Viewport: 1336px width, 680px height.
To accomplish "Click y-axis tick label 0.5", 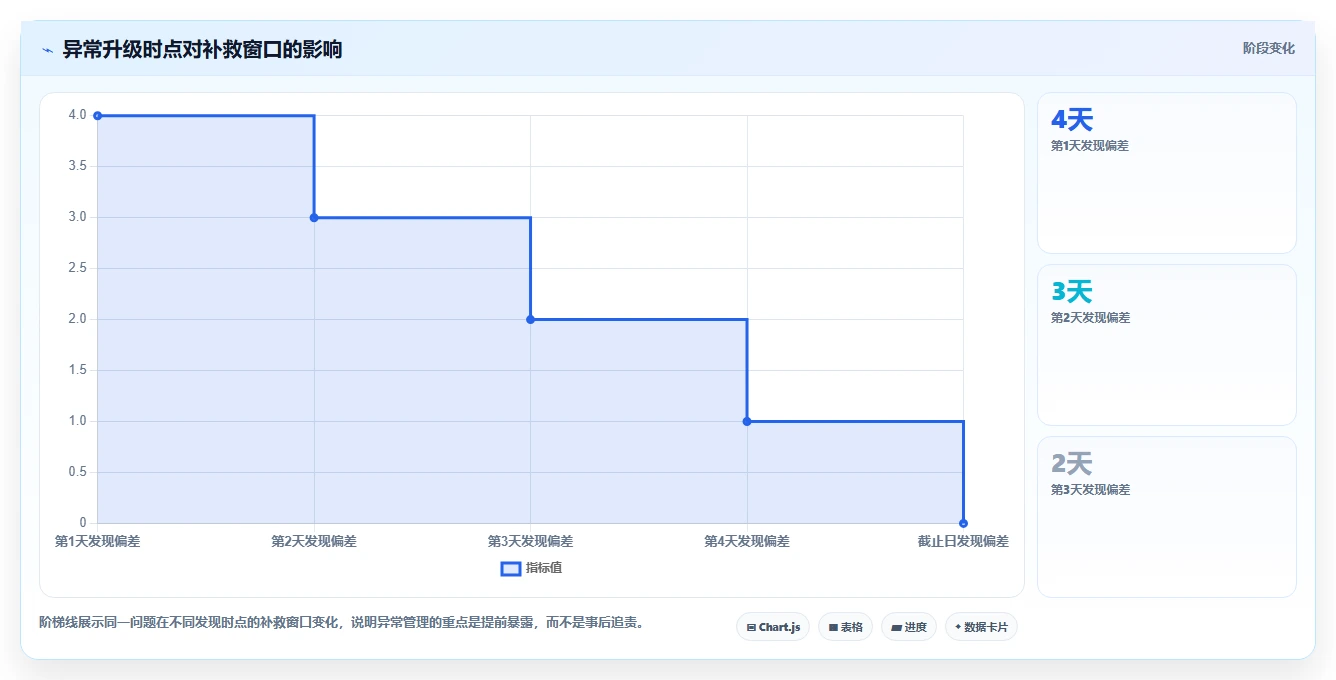I will (x=78, y=472).
